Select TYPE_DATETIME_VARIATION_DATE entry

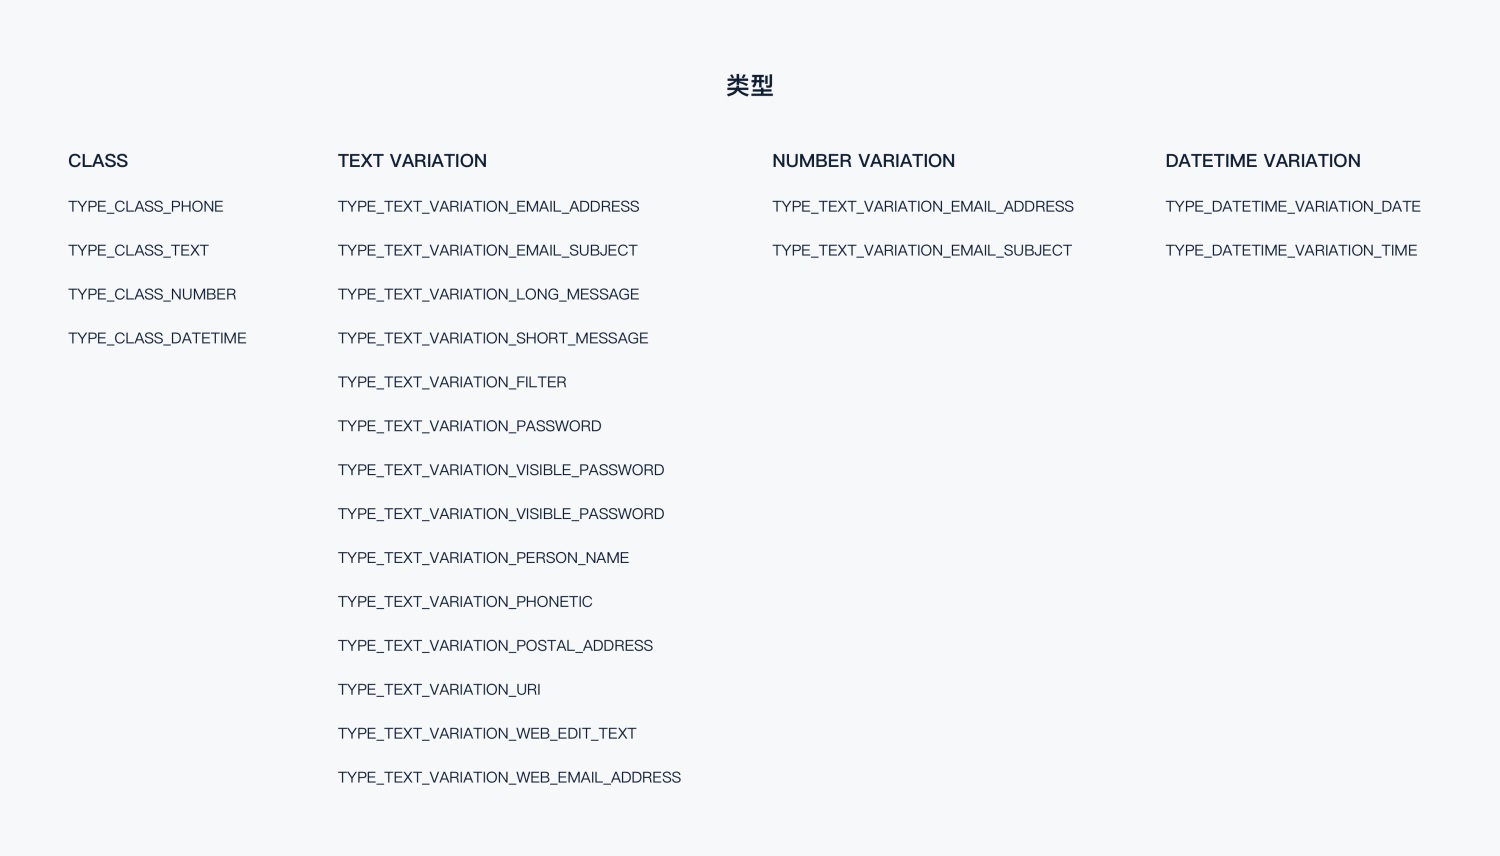(x=1293, y=207)
